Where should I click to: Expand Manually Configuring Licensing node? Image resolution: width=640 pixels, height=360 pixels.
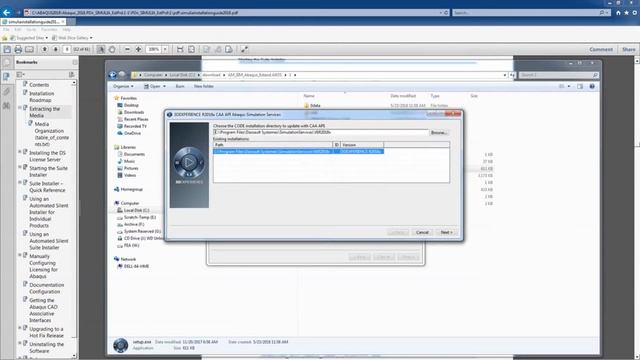[20, 255]
